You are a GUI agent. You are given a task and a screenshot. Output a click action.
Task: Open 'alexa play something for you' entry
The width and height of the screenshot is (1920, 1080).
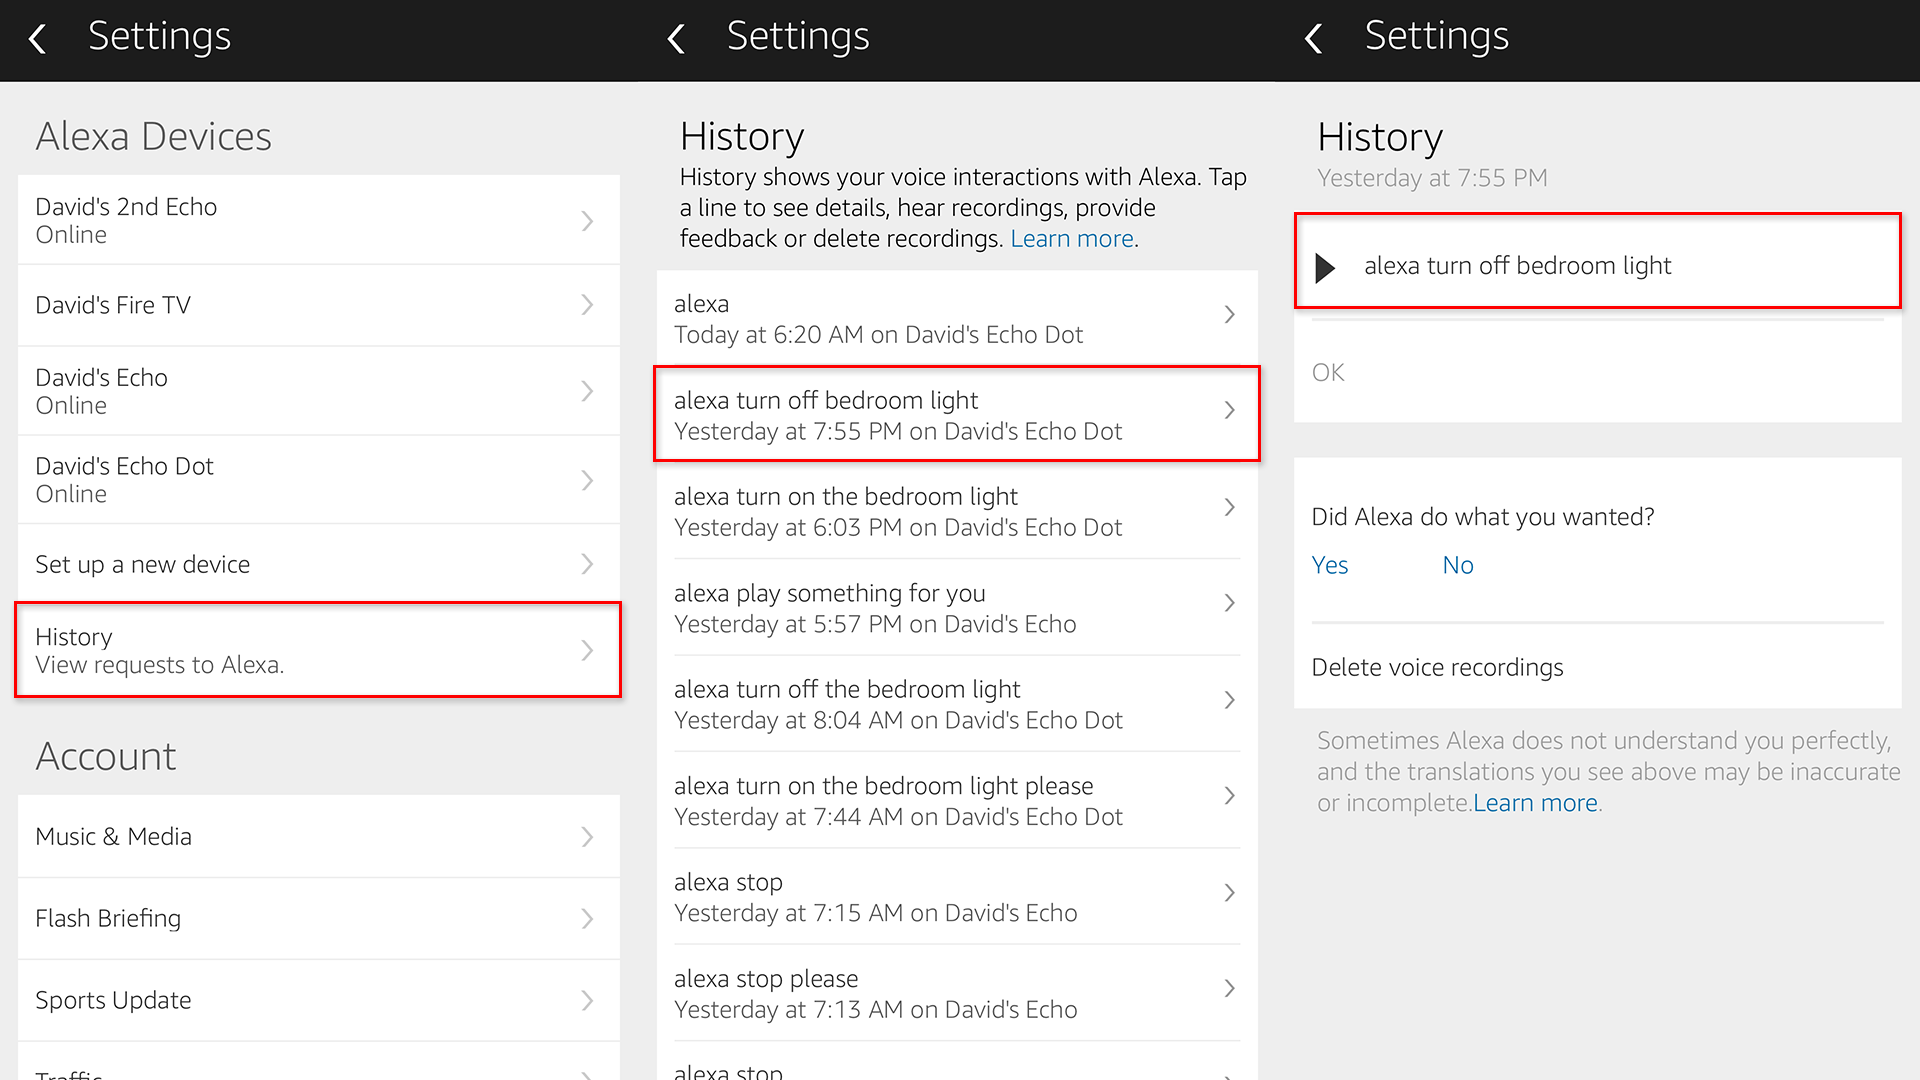coord(957,608)
